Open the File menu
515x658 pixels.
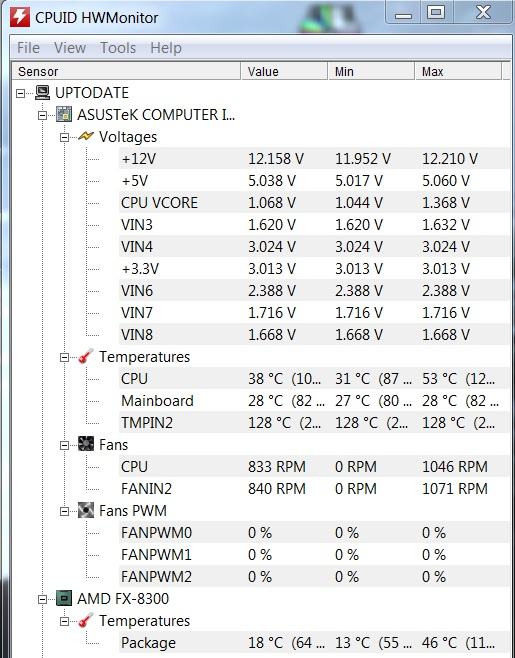(x=28, y=47)
